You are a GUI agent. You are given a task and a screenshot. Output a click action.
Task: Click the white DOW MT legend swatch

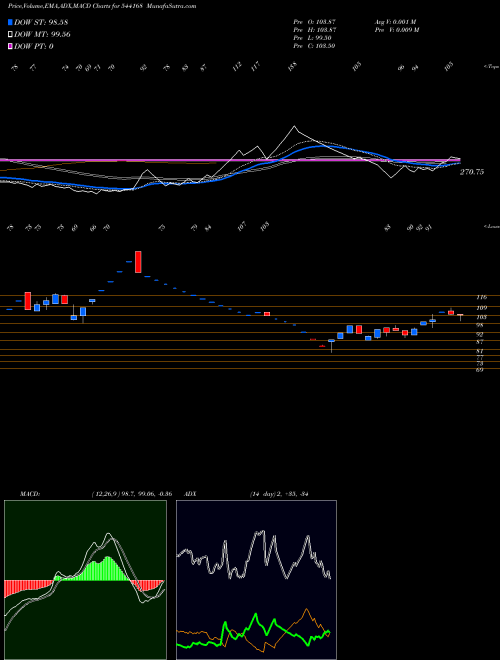point(10,35)
